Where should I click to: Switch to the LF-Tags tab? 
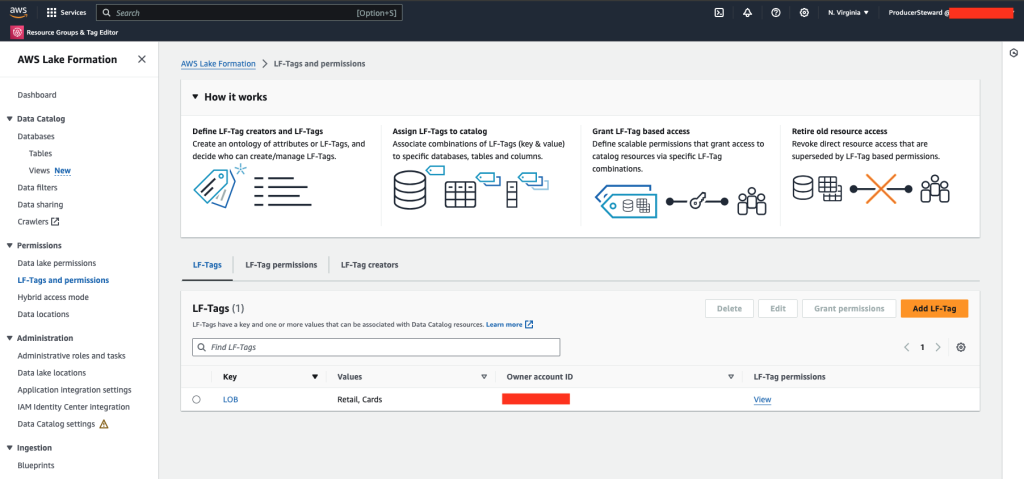click(x=207, y=265)
